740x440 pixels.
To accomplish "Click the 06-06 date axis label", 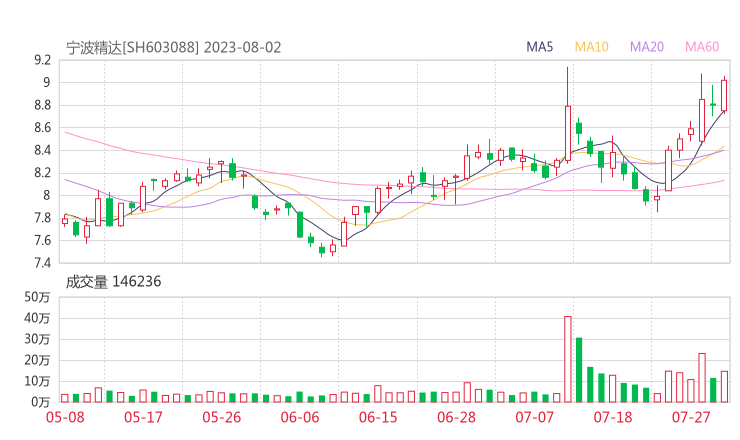I will (300, 417).
